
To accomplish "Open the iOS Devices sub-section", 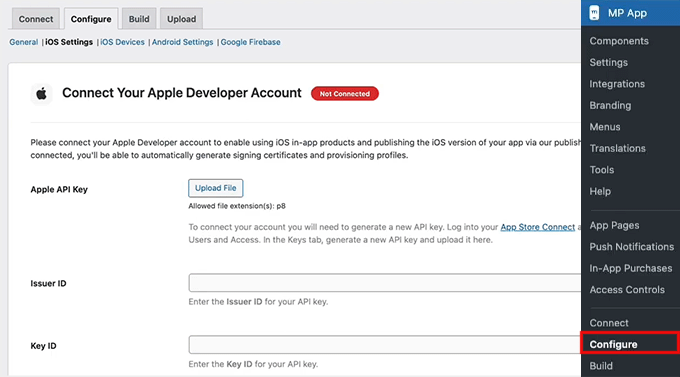I will tap(122, 42).
